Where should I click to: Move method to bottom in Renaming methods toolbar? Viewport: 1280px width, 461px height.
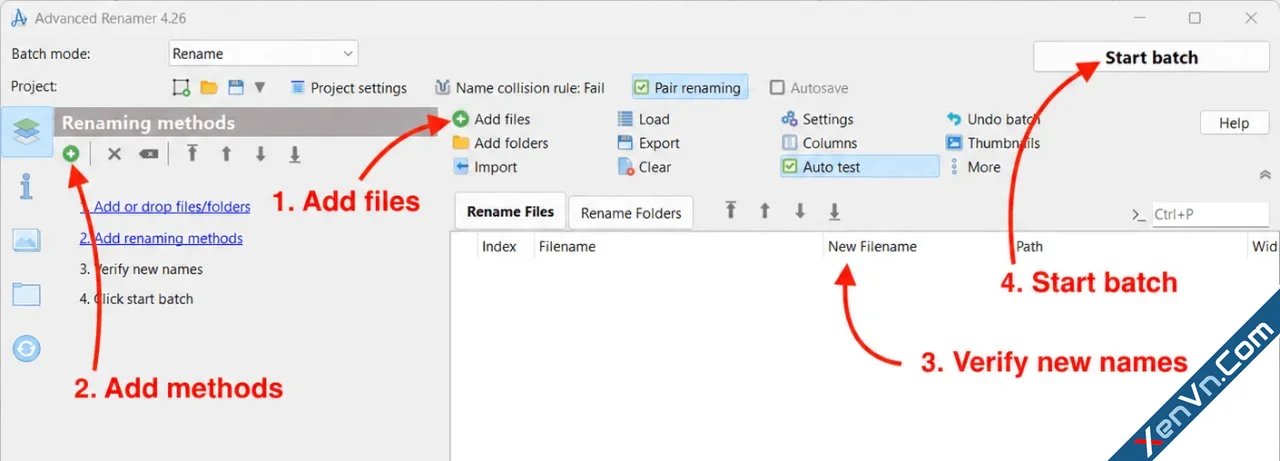tap(295, 154)
